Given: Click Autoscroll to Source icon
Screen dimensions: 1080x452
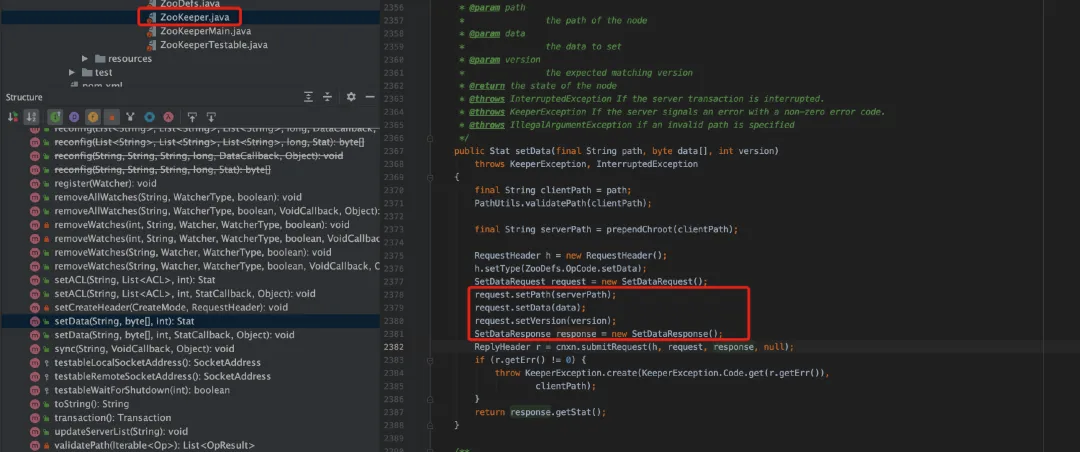Looking at the screenshot, I should click(192, 117).
